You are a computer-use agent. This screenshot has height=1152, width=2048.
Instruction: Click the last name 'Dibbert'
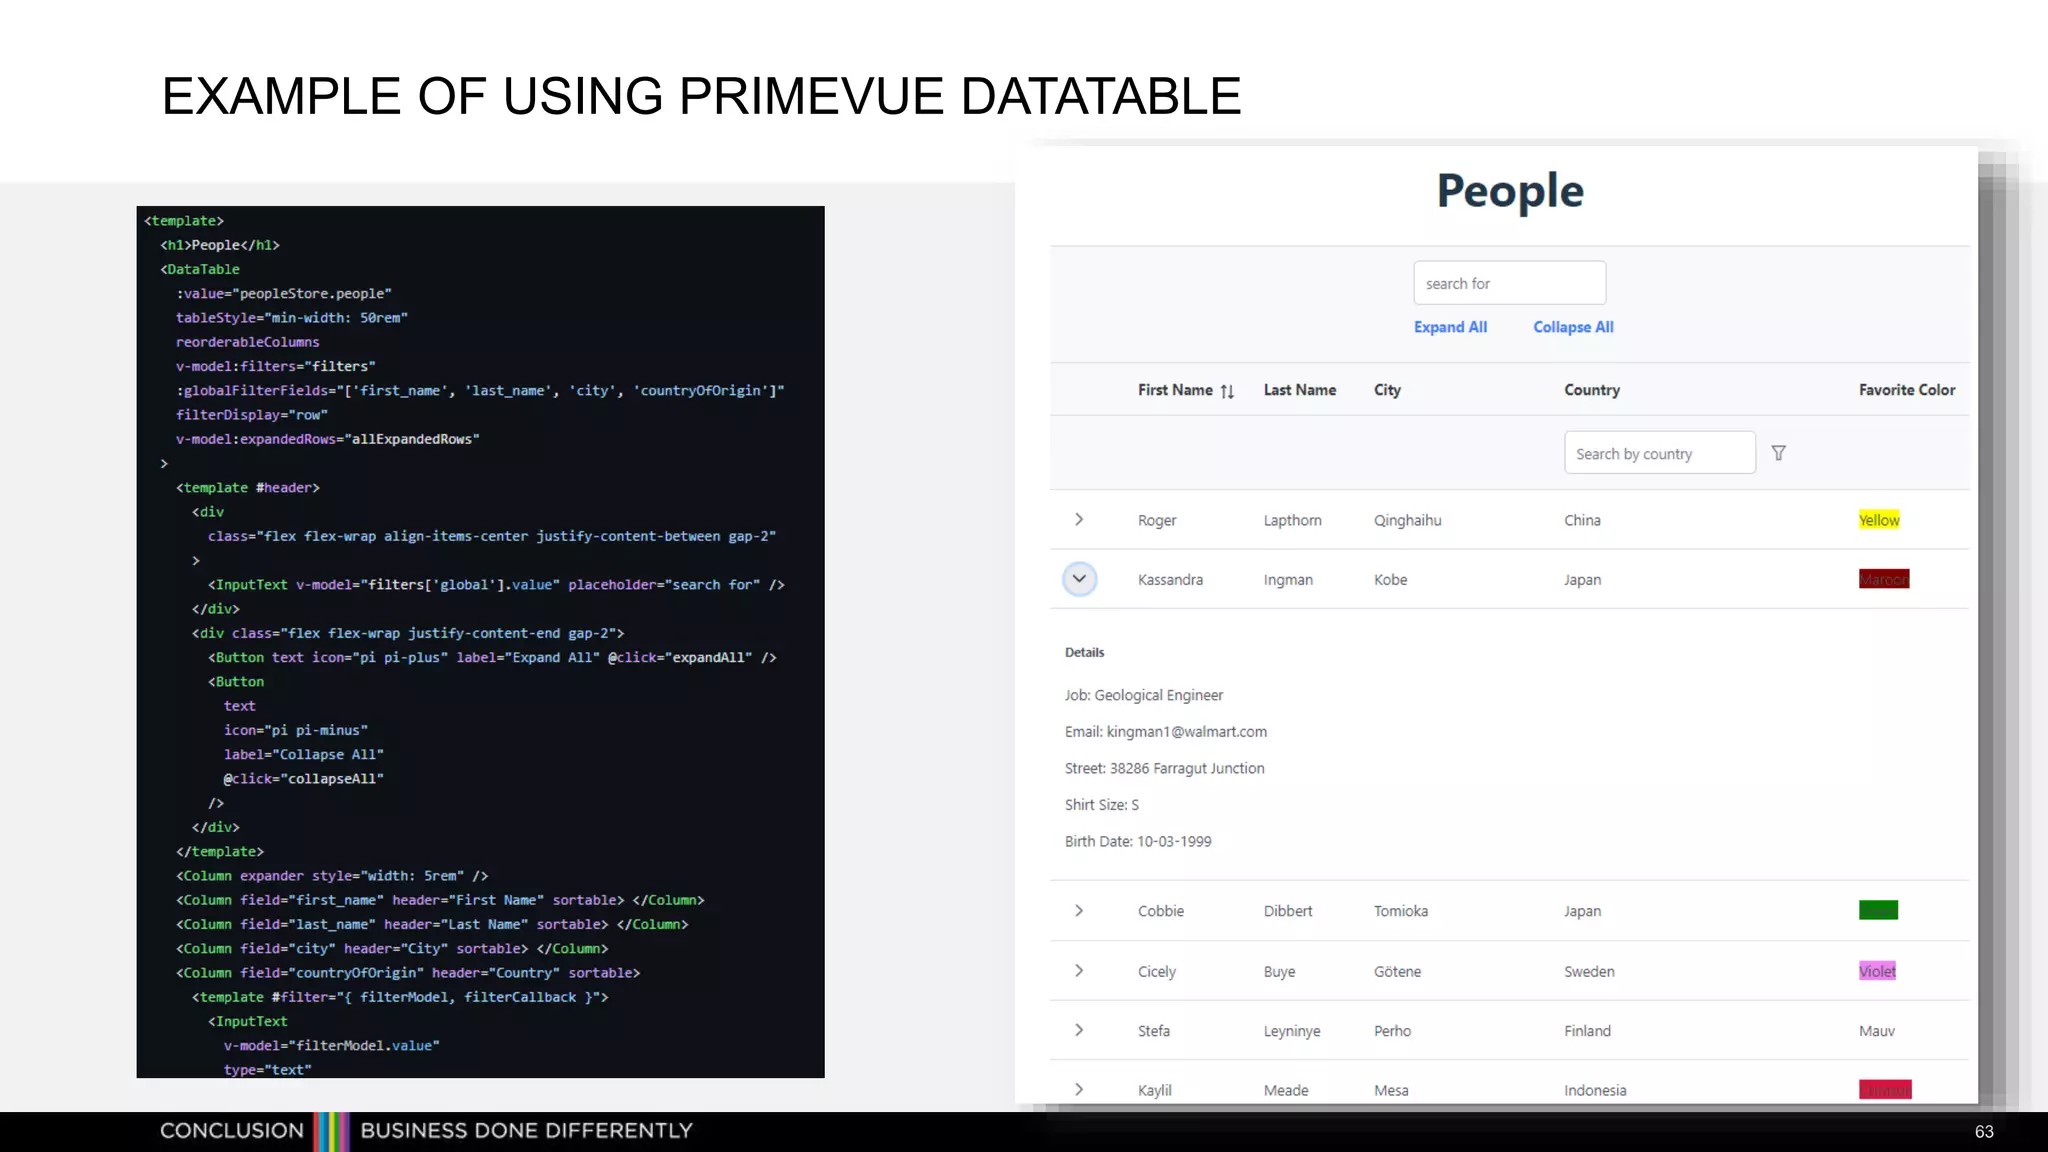coord(1287,911)
